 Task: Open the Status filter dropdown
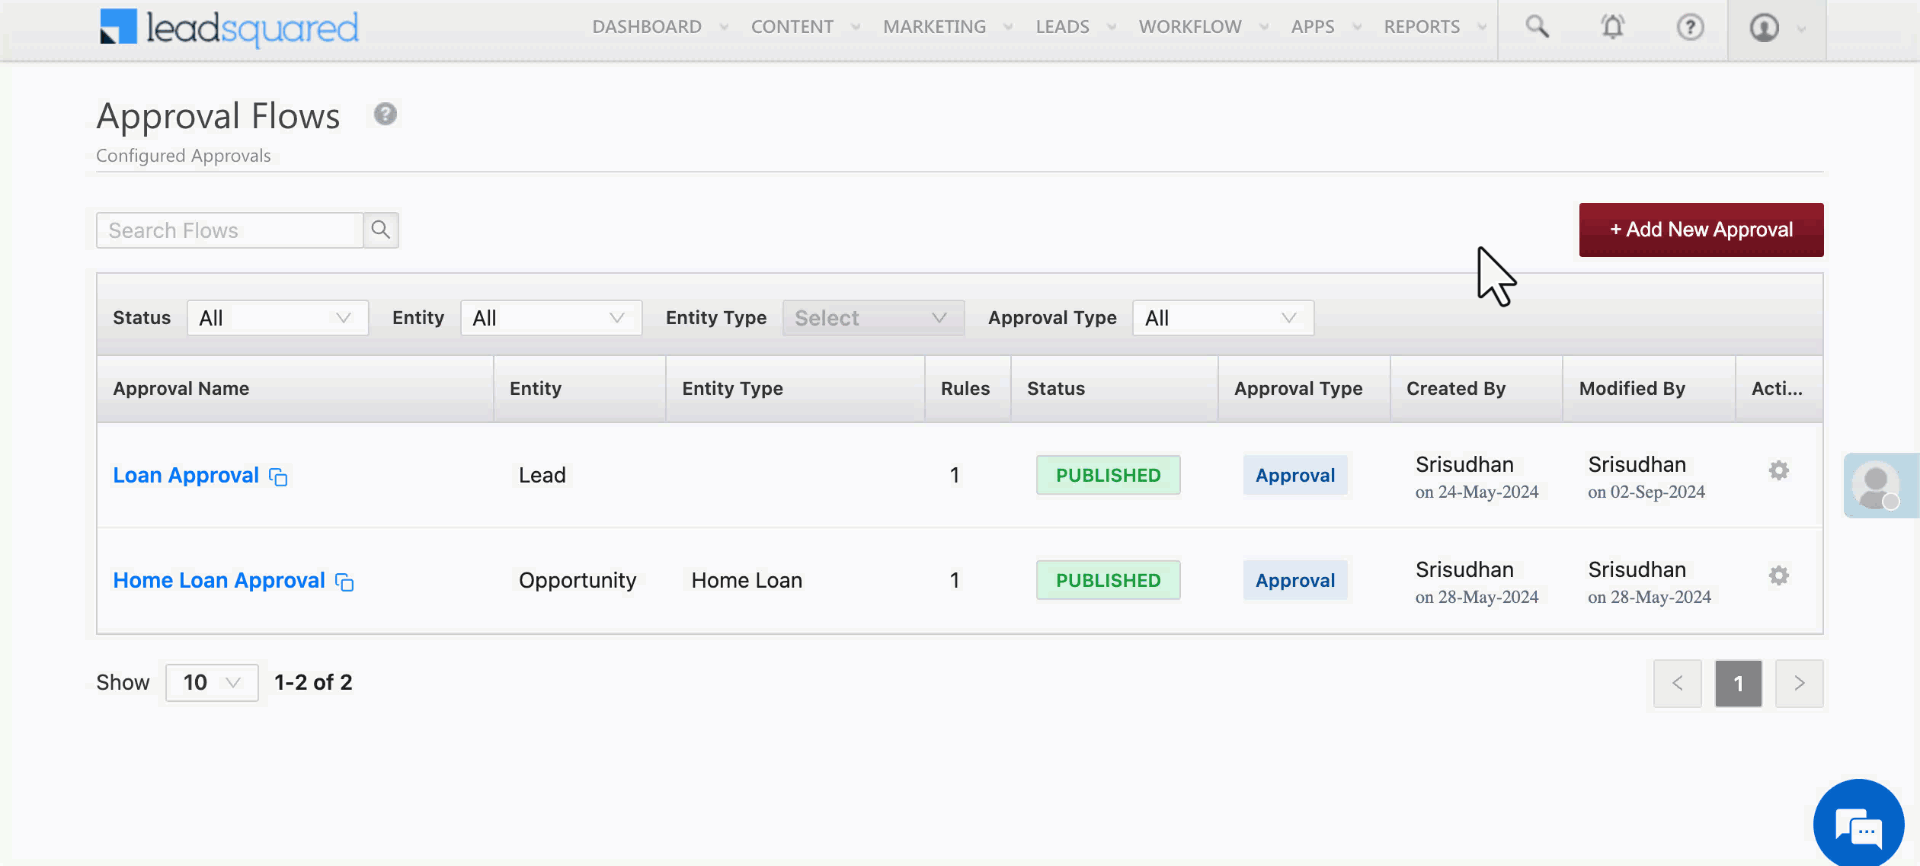click(277, 318)
